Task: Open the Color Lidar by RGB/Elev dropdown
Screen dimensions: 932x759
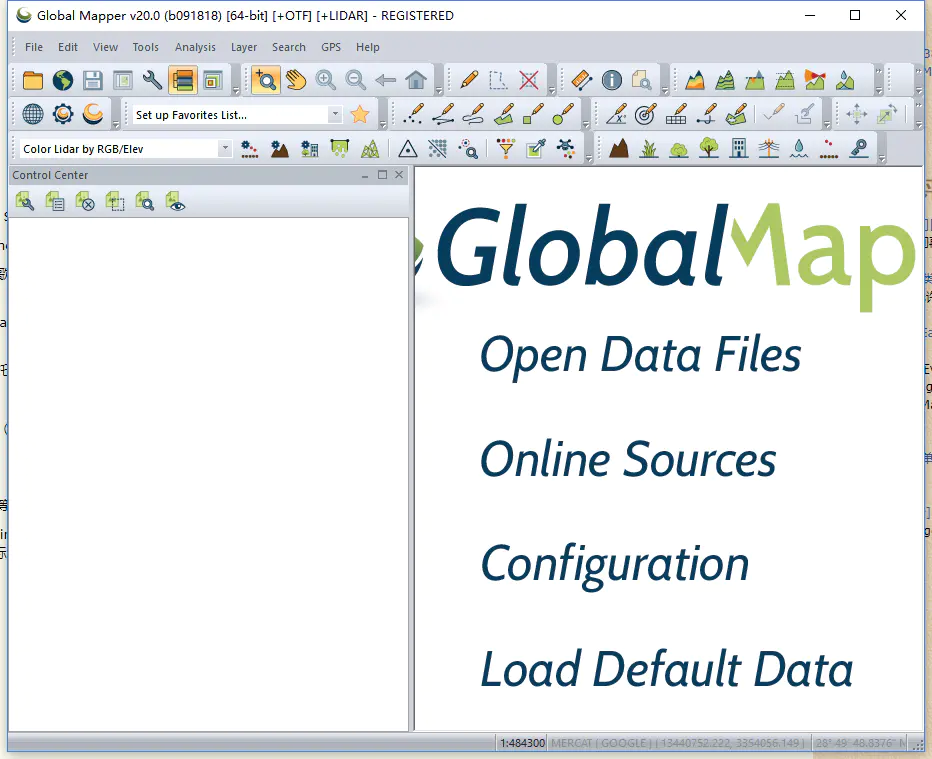Action: click(225, 149)
